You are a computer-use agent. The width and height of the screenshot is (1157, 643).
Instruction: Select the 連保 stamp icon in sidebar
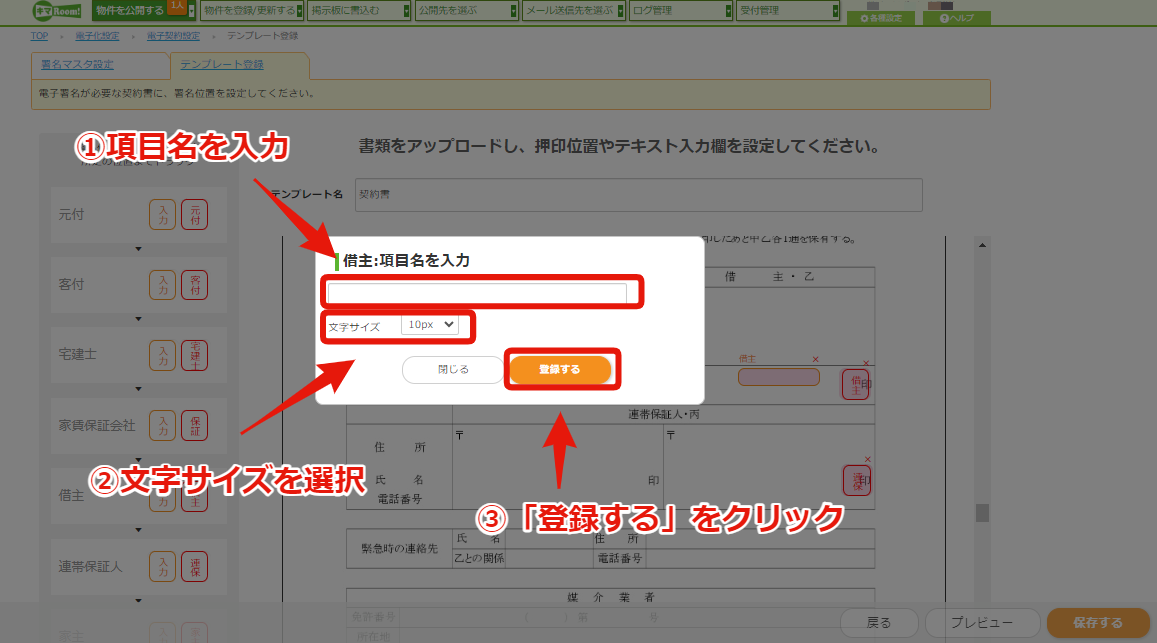(195, 566)
